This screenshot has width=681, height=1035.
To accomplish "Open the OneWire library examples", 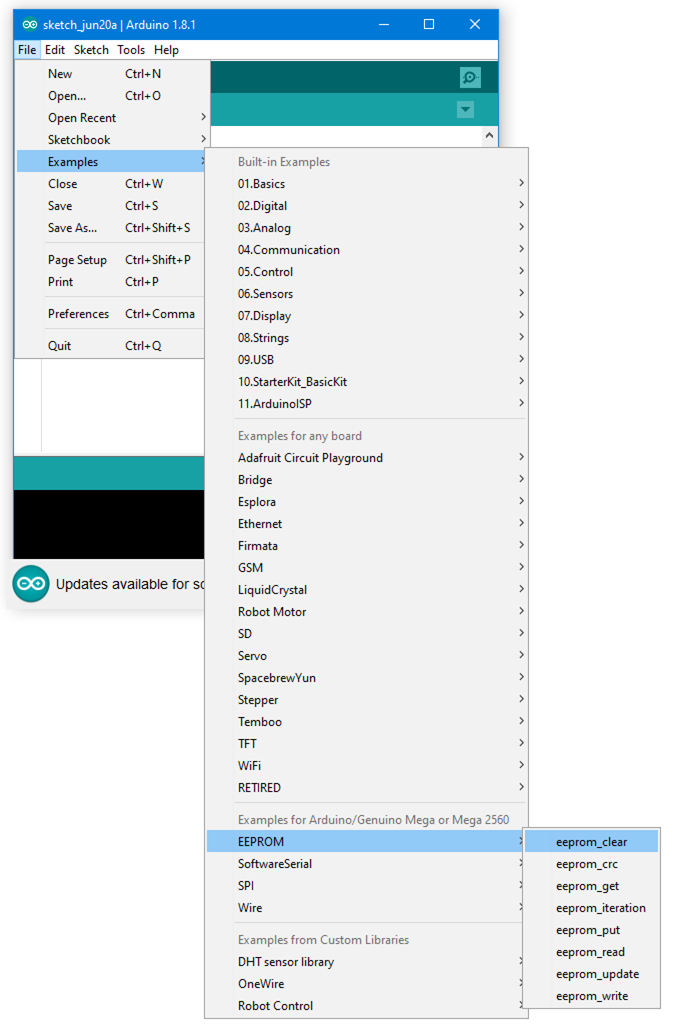I will [366, 984].
